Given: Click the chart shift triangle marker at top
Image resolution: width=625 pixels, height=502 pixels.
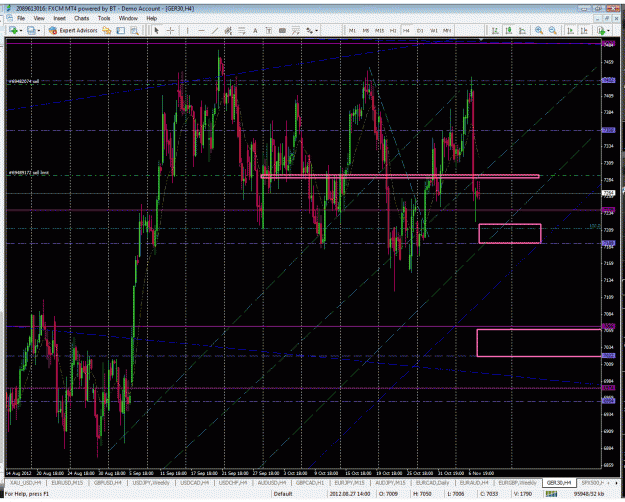Looking at the screenshot, I should (481, 39).
